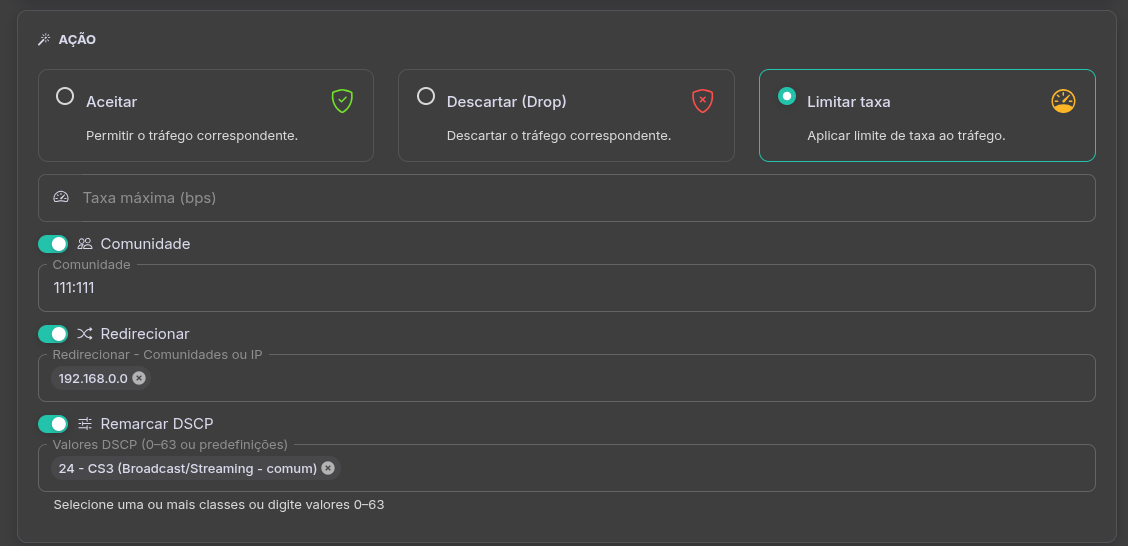
Task: Click the people icon next to Comunidade
Action: [x=85, y=244]
